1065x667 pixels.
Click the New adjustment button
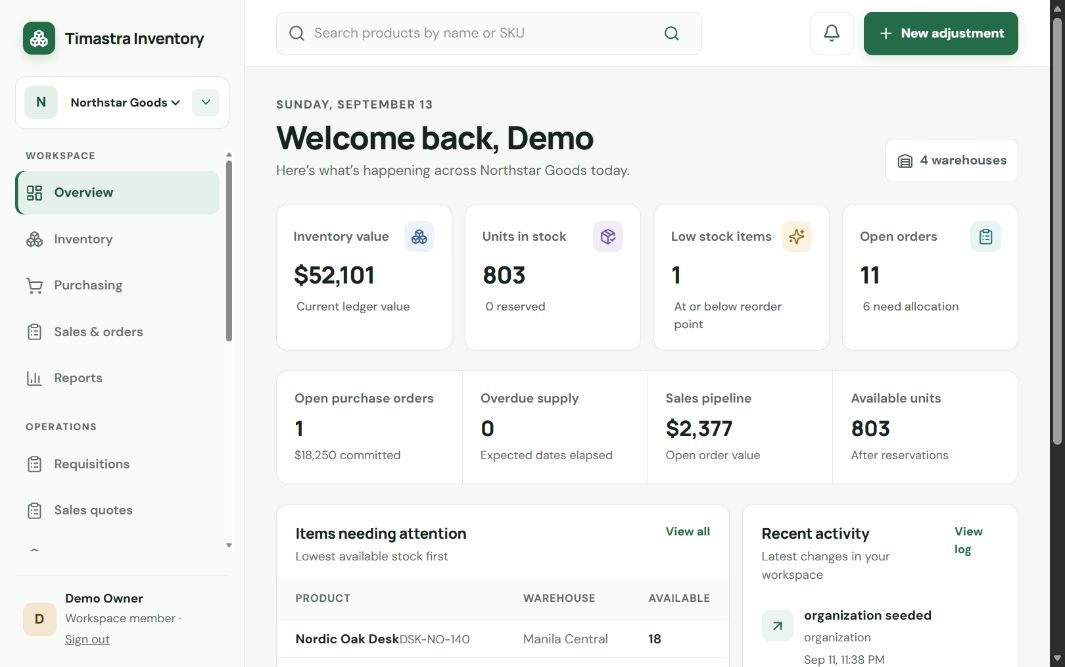pyautogui.click(x=941, y=33)
